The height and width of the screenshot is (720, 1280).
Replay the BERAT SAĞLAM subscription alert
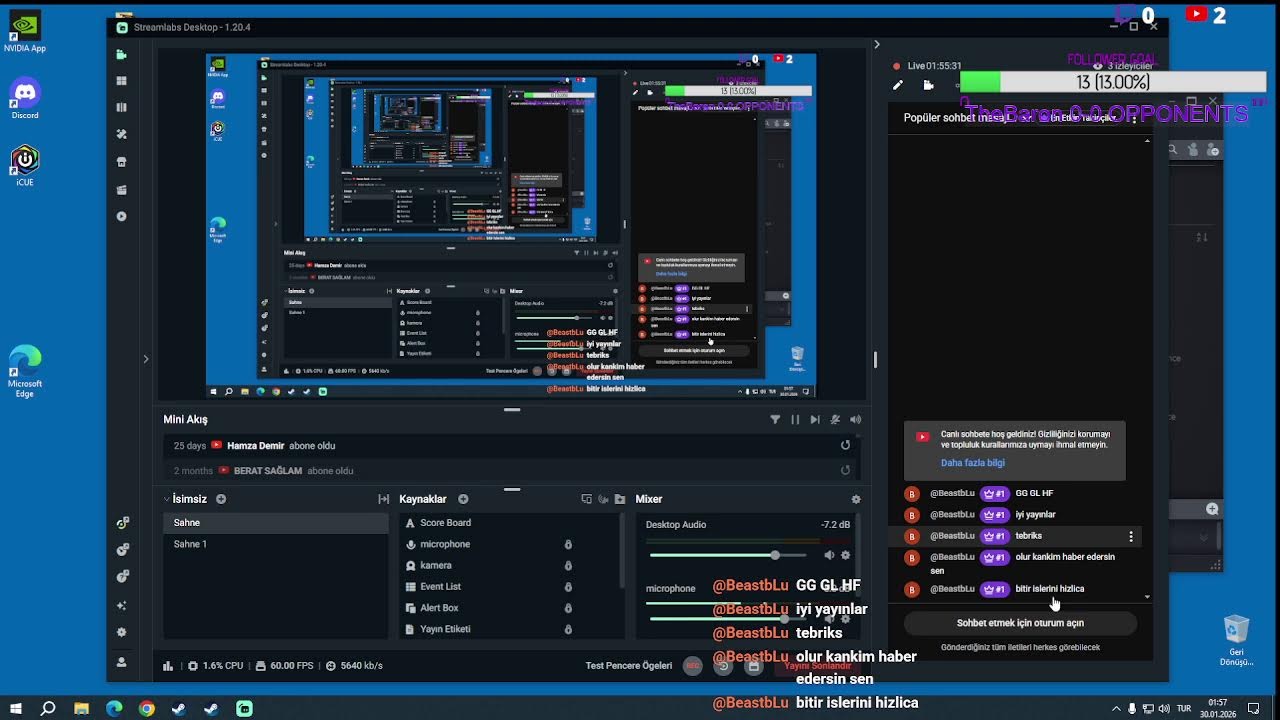click(845, 470)
